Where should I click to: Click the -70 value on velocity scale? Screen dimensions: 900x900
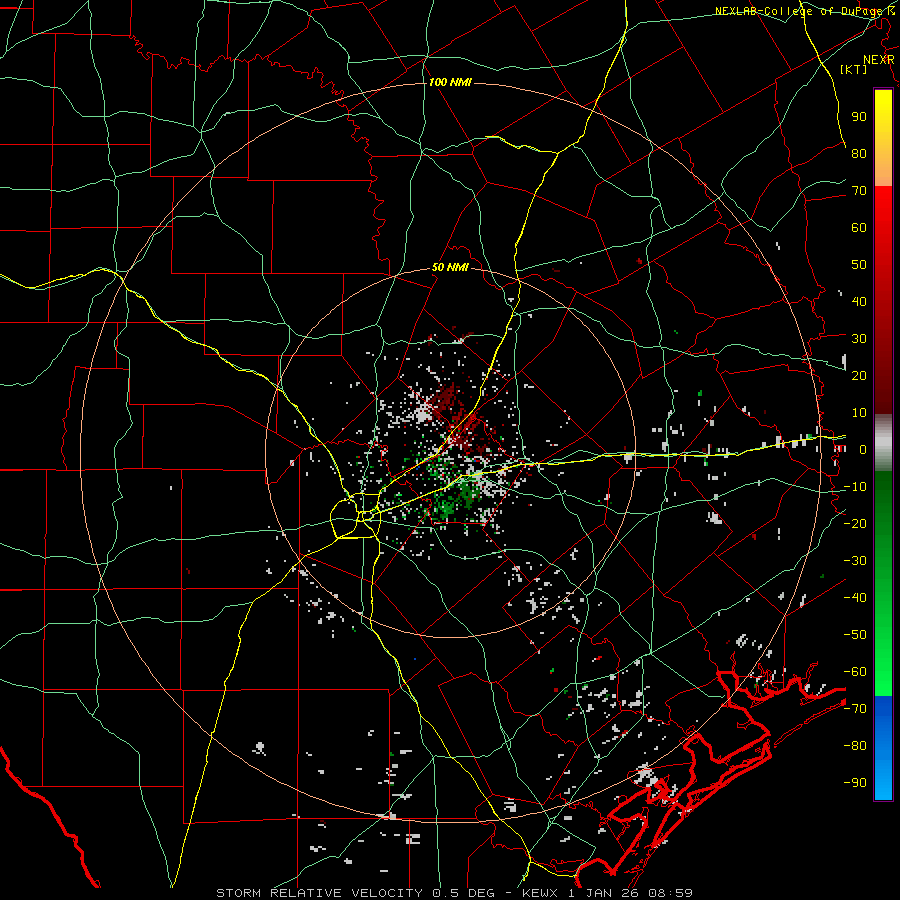(x=855, y=709)
